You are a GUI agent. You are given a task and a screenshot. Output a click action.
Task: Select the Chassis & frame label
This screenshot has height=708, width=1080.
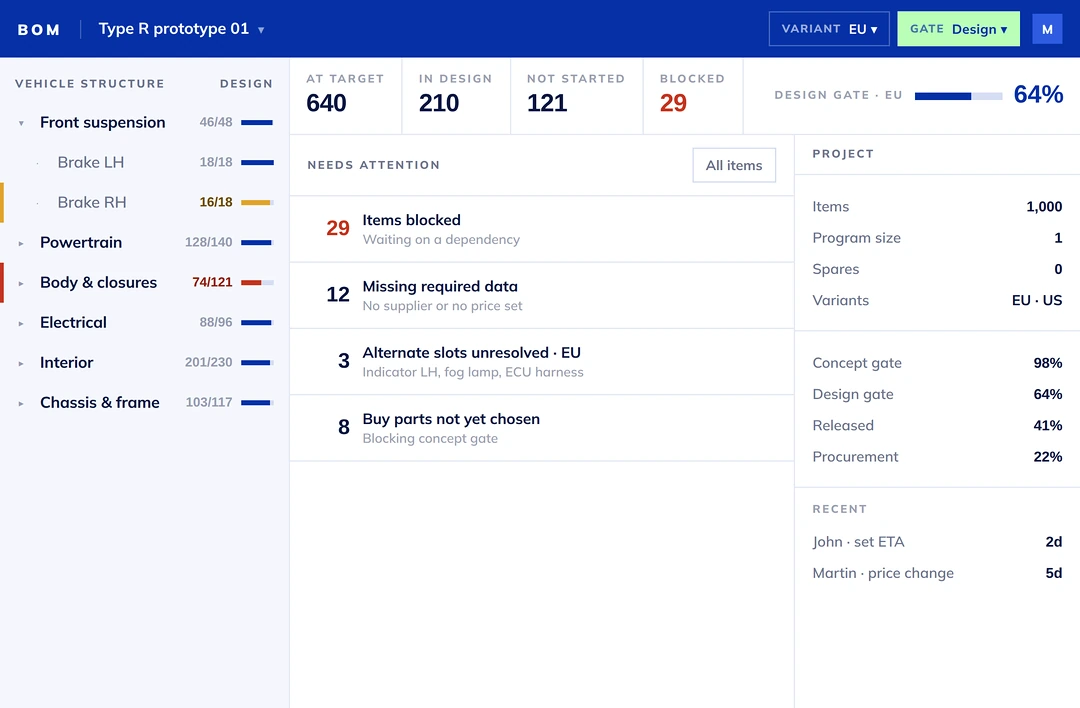(x=100, y=402)
